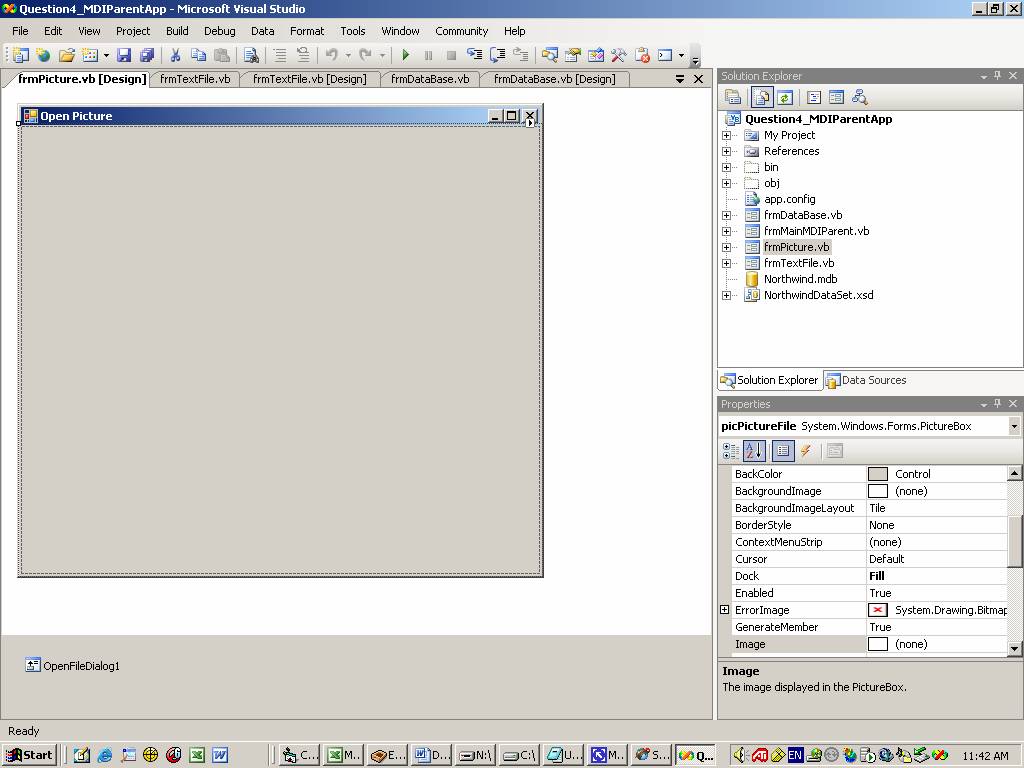Click the OpenFileDialog1 component in the tray
Screen dimensions: 1024x768
pos(73,666)
